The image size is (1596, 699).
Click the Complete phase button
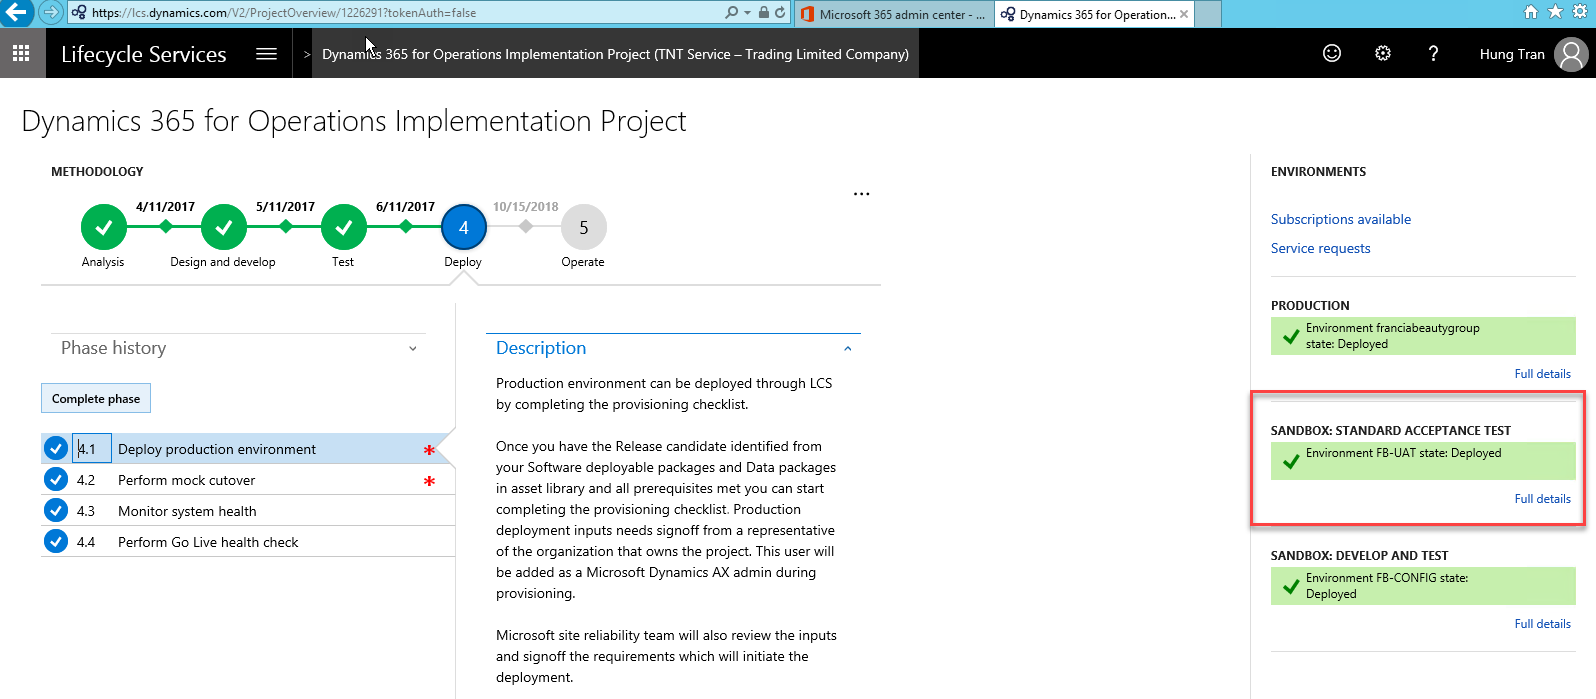pyautogui.click(x=96, y=398)
